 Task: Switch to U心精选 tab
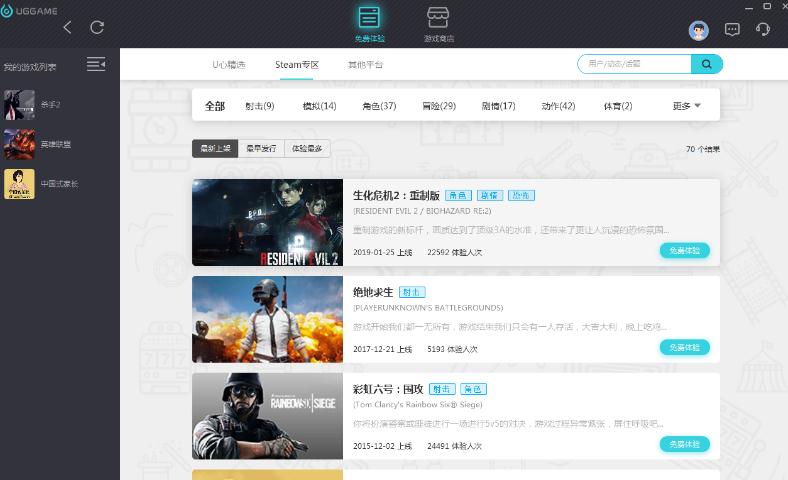click(x=229, y=64)
